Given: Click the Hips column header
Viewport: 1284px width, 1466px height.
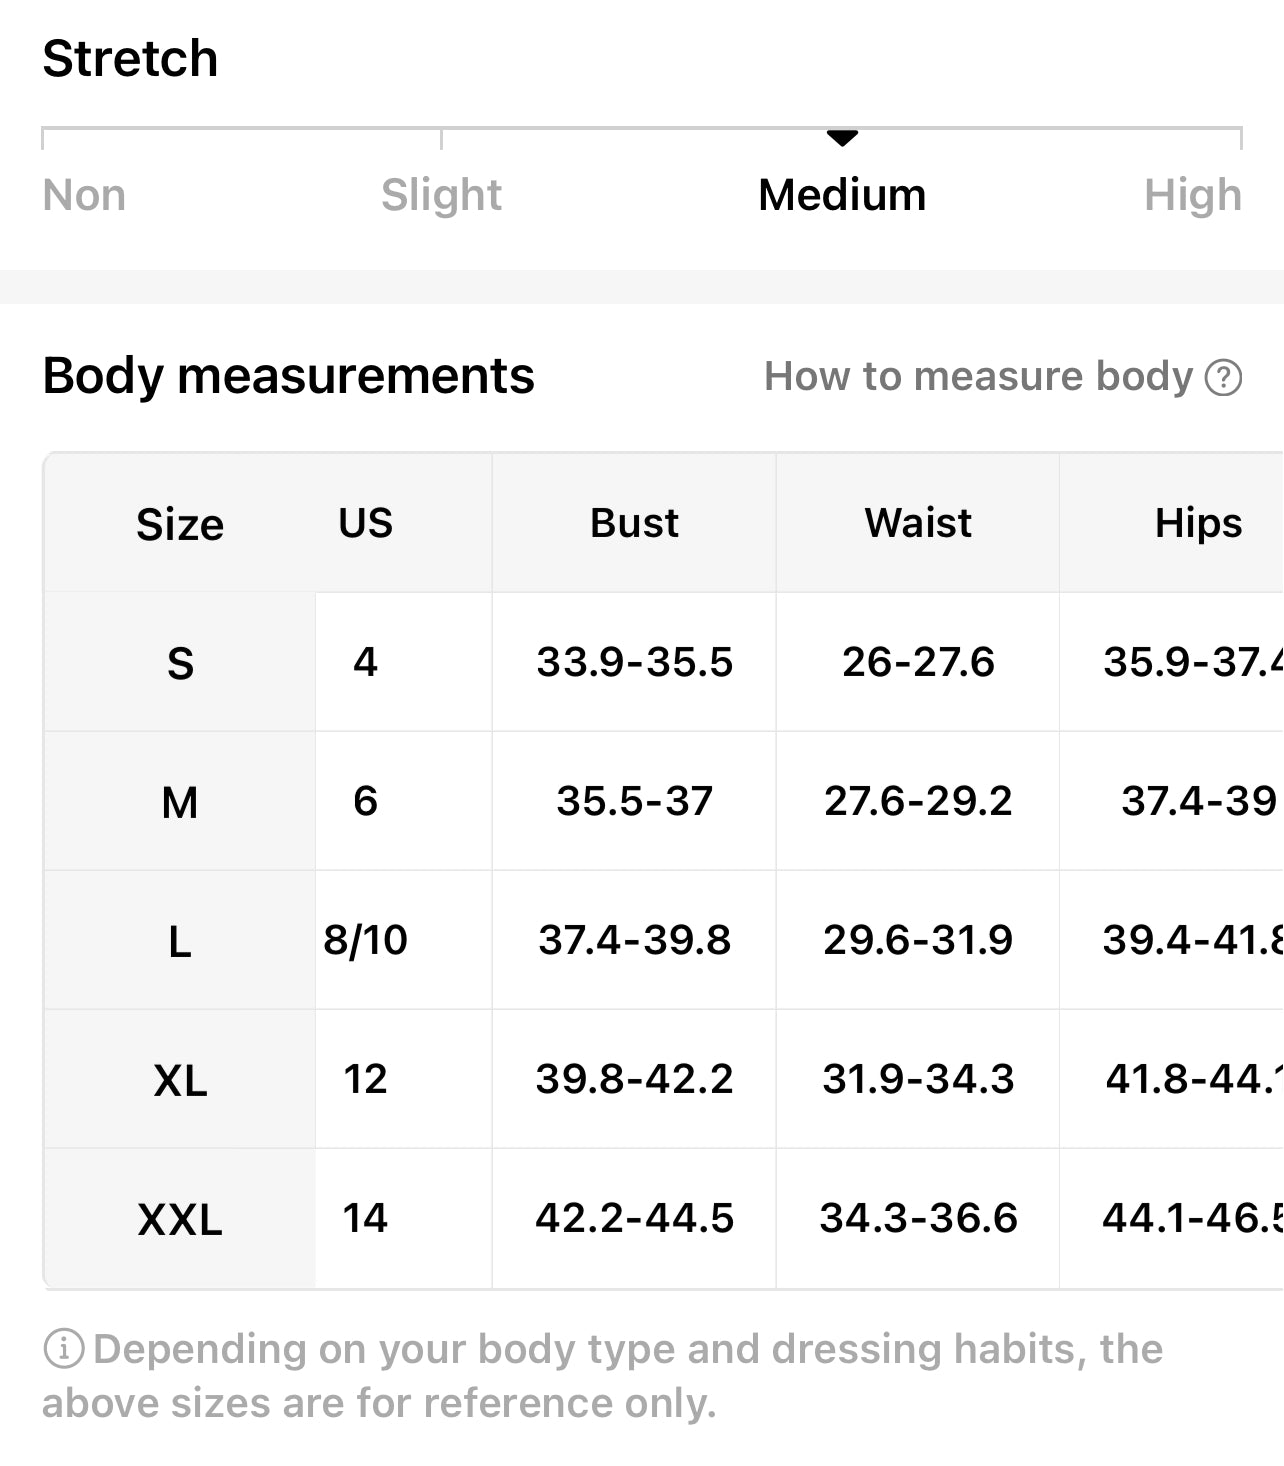Looking at the screenshot, I should pyautogui.click(x=1198, y=523).
